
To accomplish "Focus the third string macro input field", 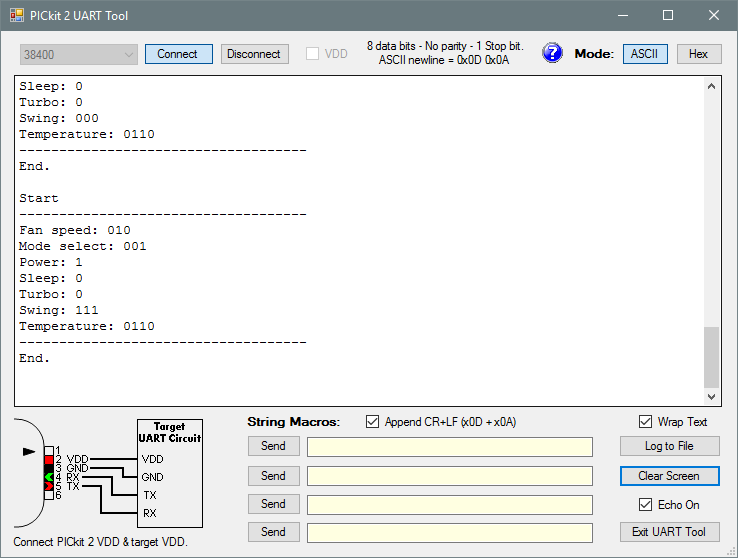I will point(450,504).
